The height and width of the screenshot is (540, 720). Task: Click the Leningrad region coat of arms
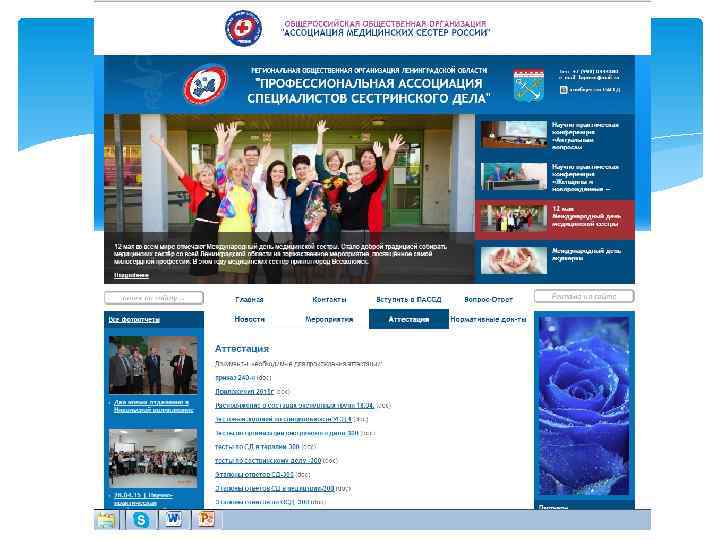[529, 85]
